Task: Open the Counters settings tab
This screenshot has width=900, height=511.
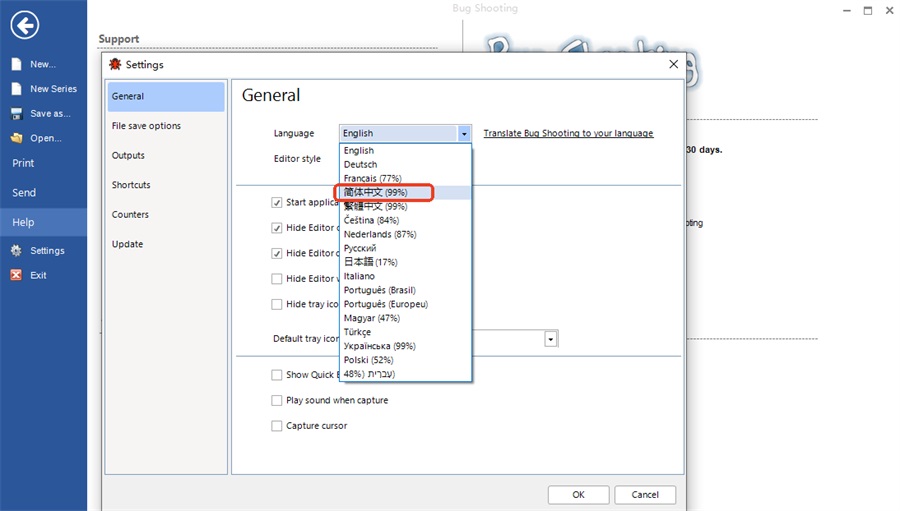Action: pos(166,215)
